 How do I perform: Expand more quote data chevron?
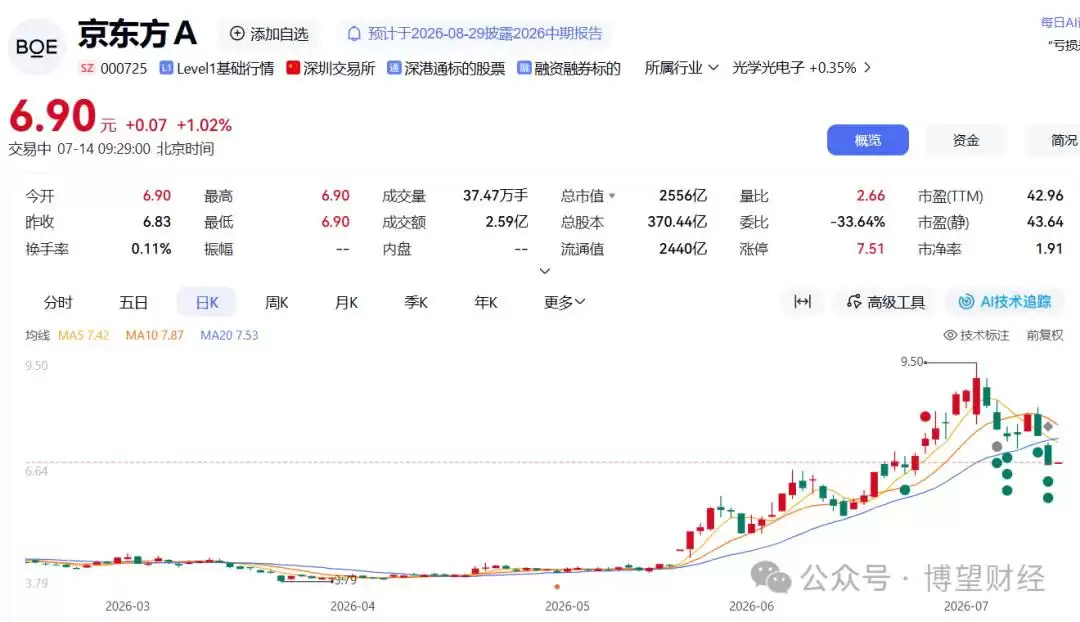pos(544,271)
